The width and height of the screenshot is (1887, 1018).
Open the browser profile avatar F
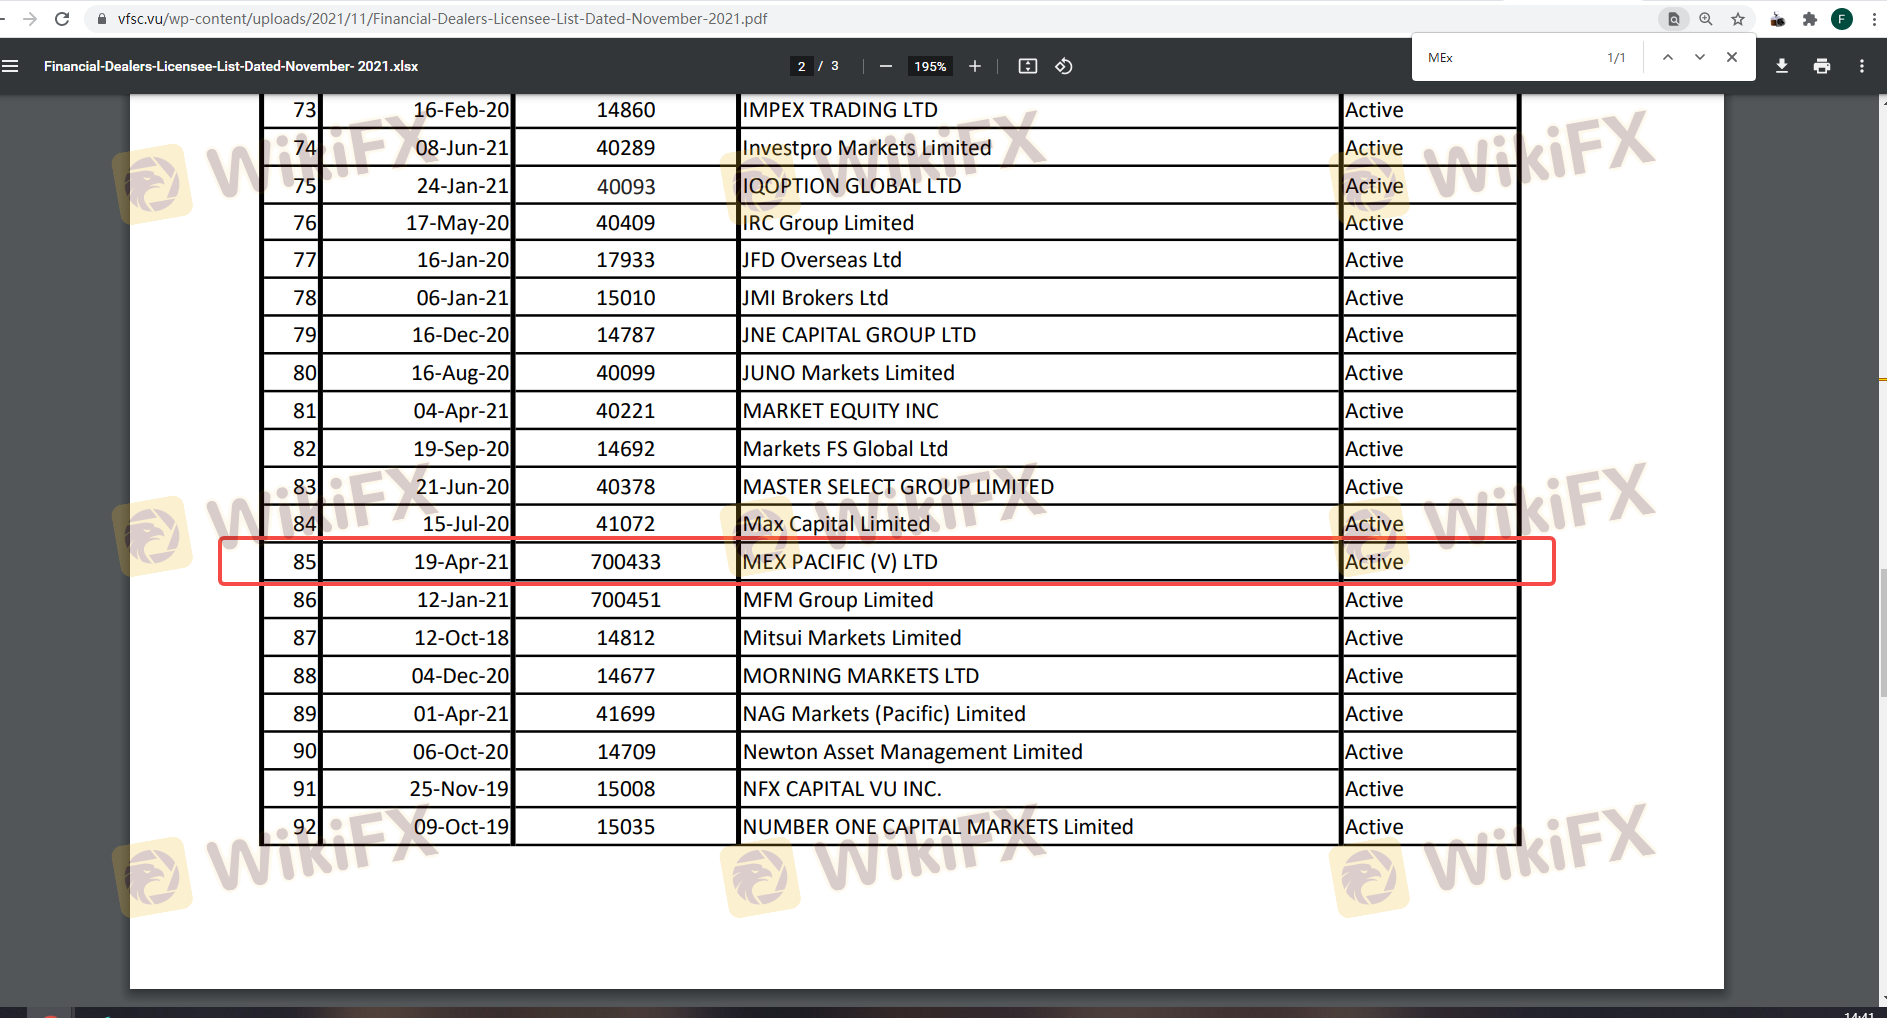tap(1842, 19)
